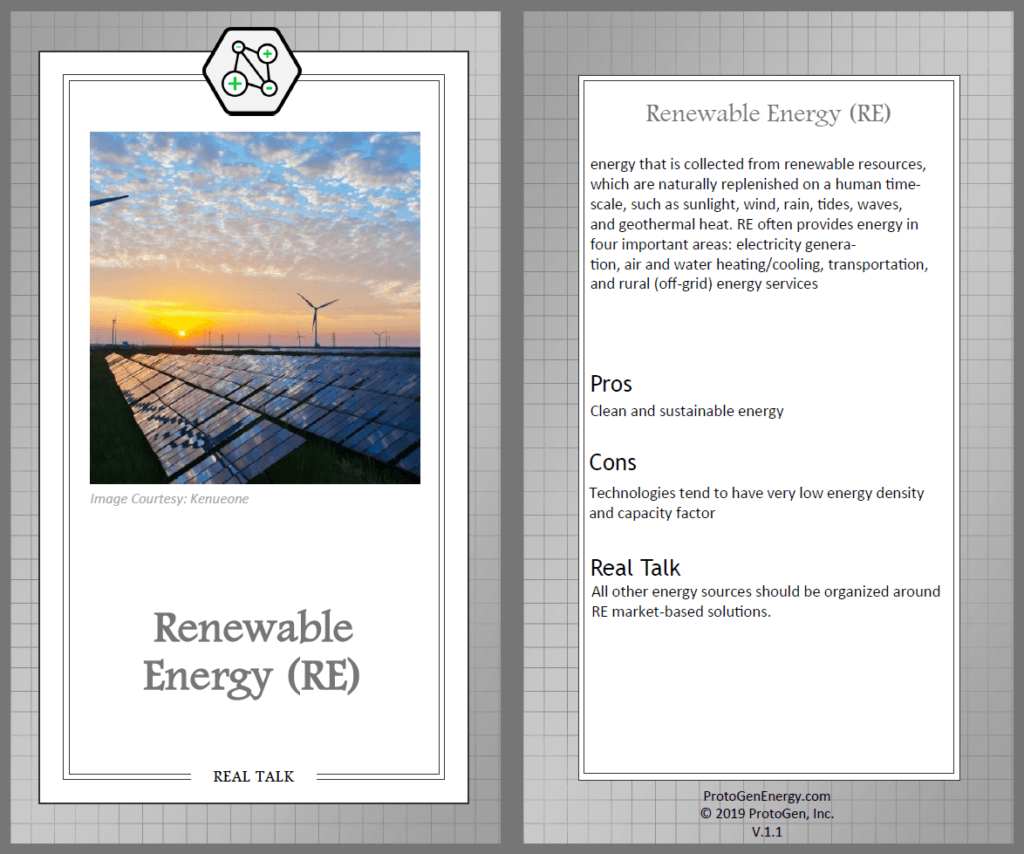The height and width of the screenshot is (854, 1024).
Task: Click the 'Image Courtesy: Kenueone' caption
Action: pyautogui.click(x=169, y=498)
